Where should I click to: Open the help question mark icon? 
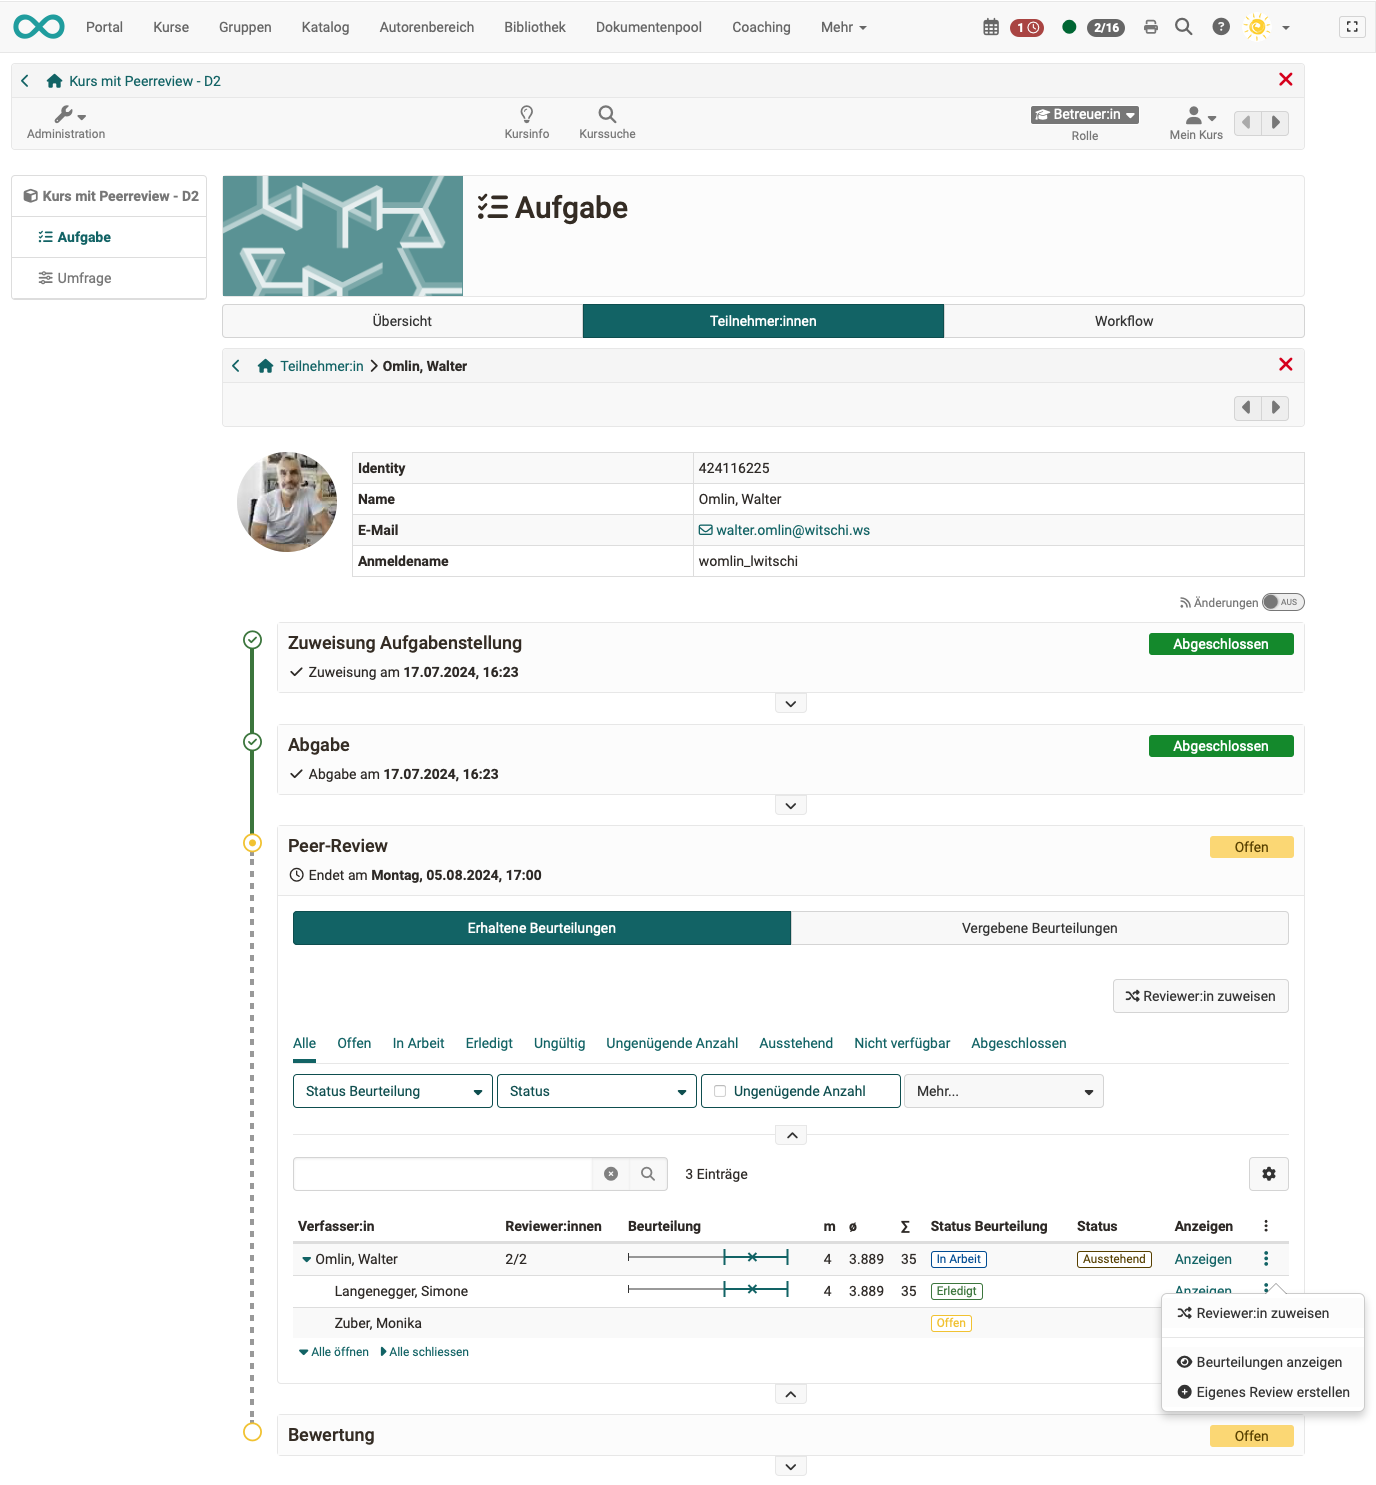click(x=1221, y=27)
